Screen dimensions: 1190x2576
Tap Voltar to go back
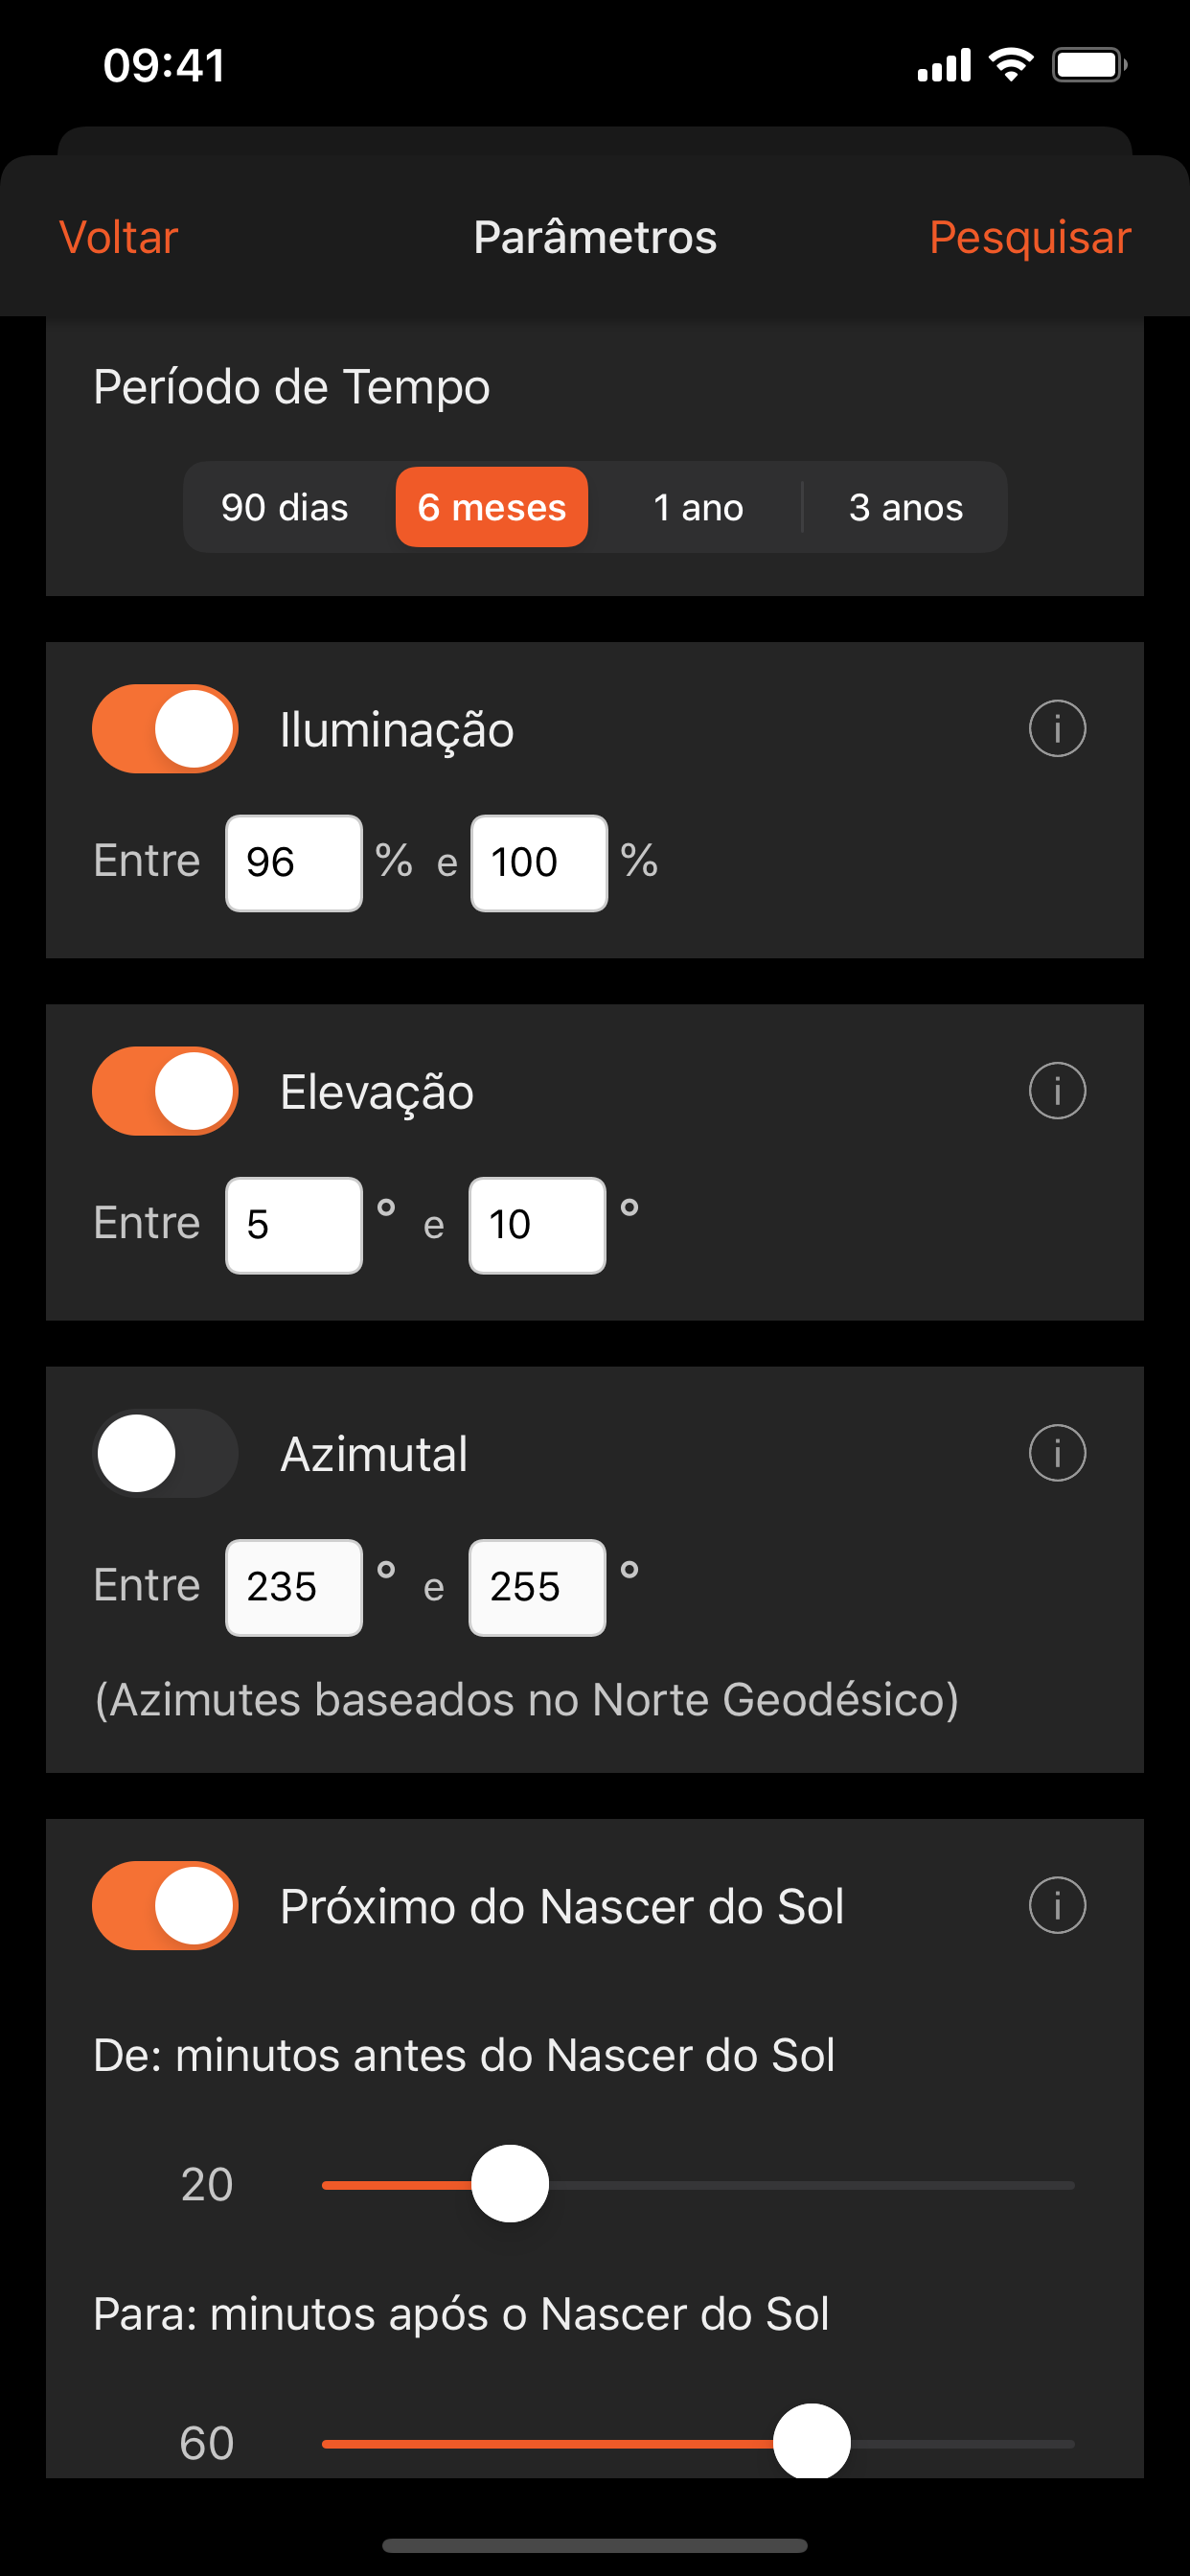click(117, 237)
